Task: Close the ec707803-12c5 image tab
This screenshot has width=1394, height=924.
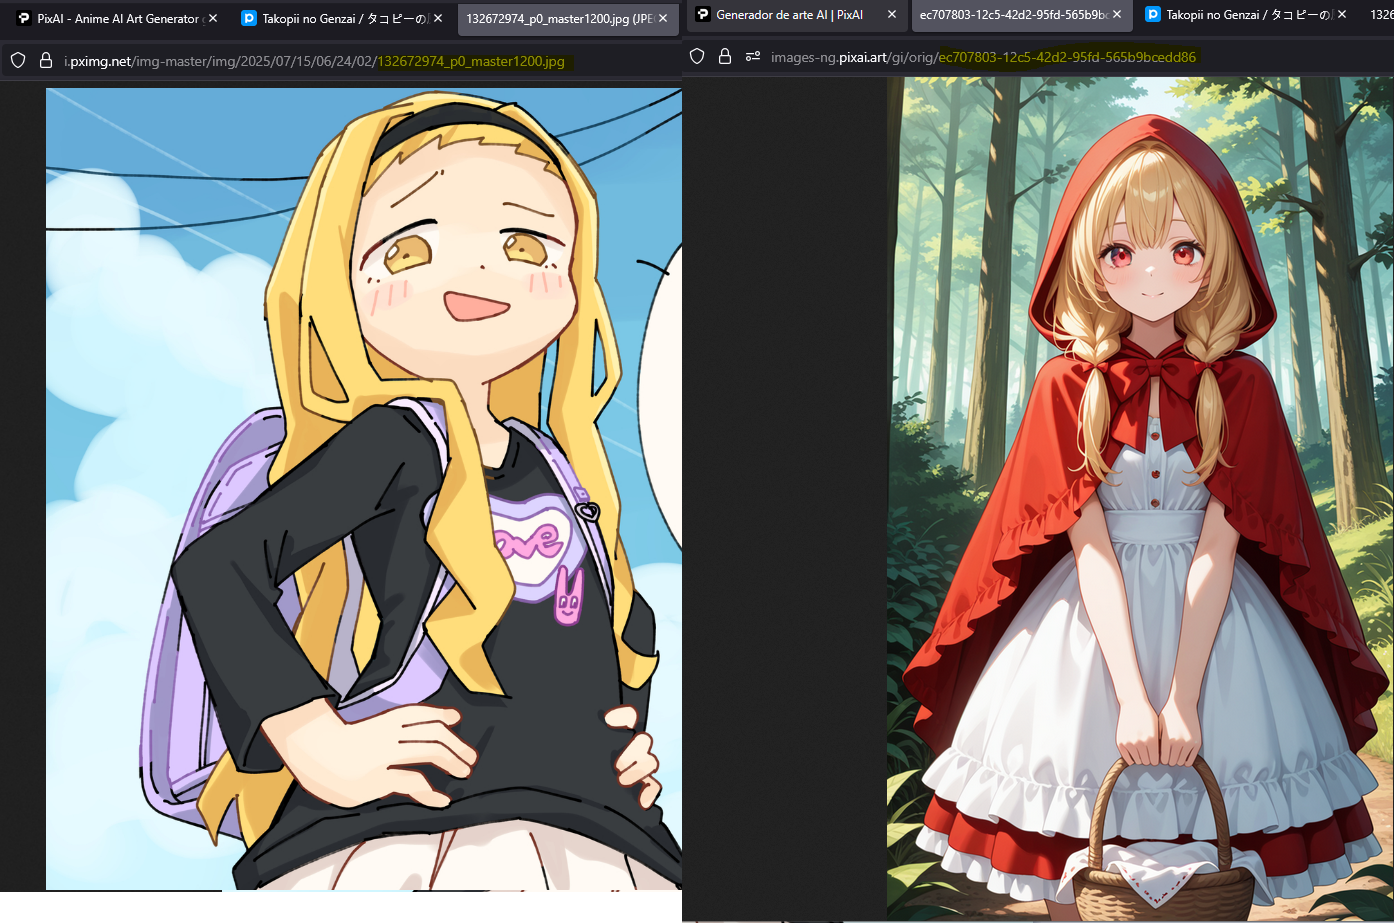Action: (x=1117, y=15)
